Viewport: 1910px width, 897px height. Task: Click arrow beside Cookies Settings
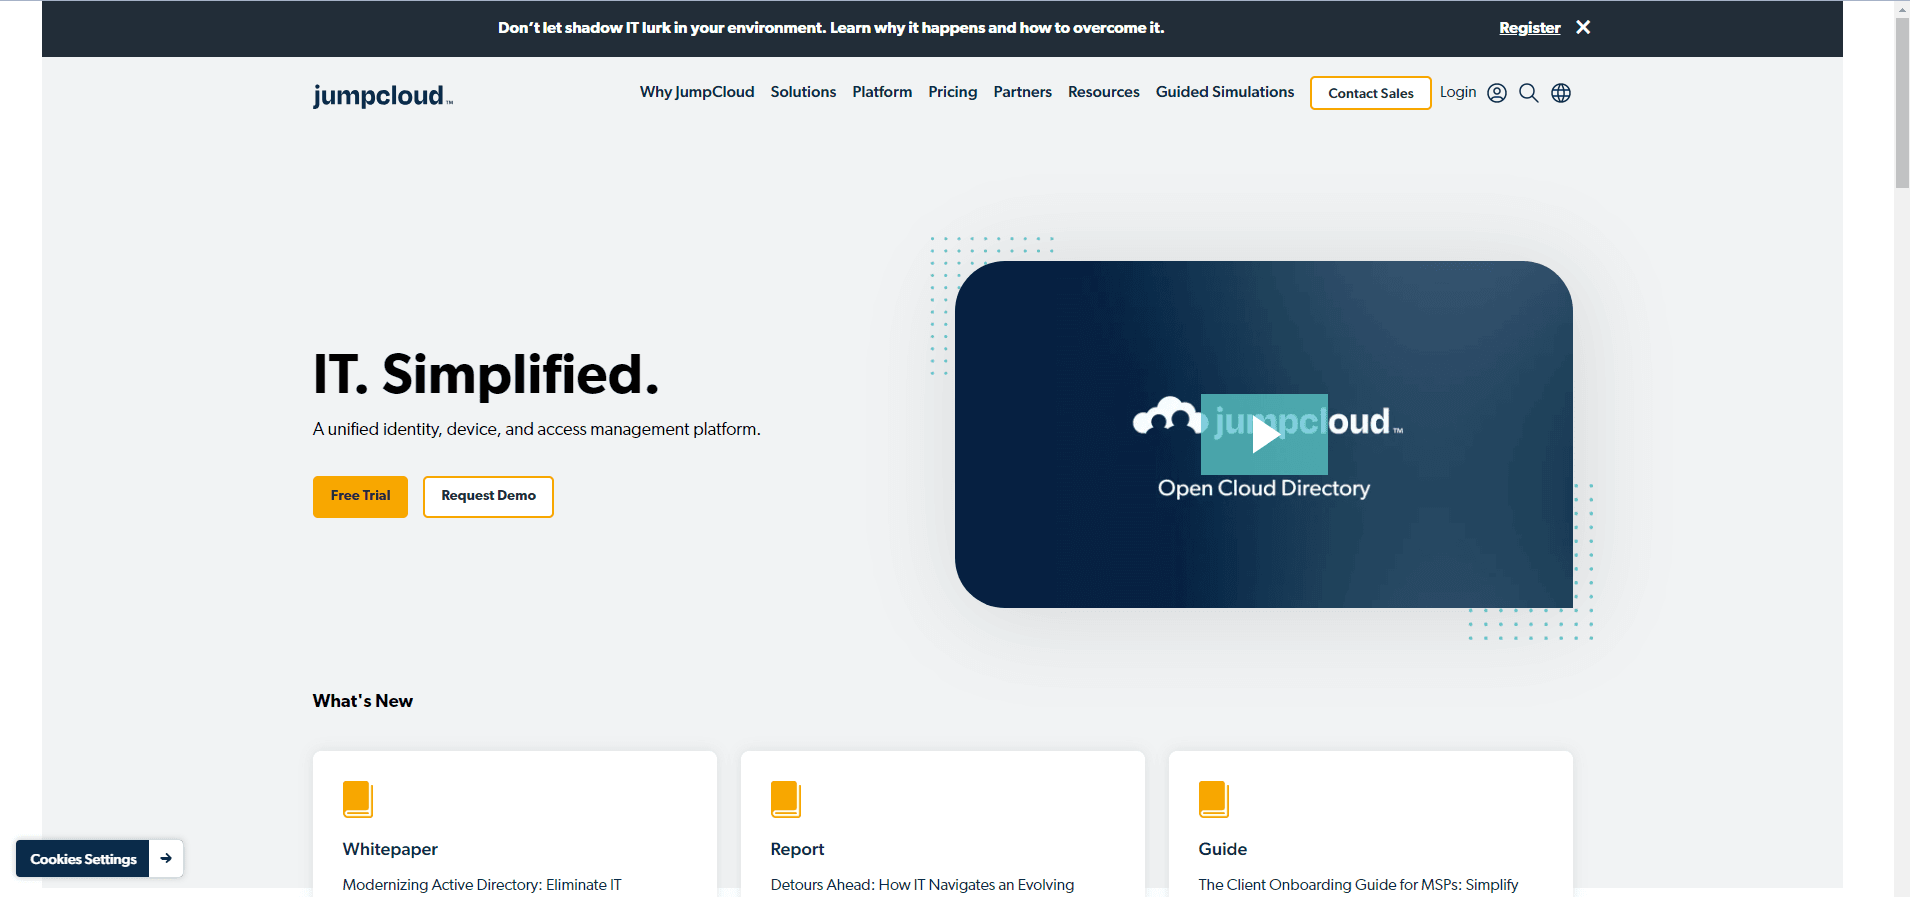[x=166, y=858]
